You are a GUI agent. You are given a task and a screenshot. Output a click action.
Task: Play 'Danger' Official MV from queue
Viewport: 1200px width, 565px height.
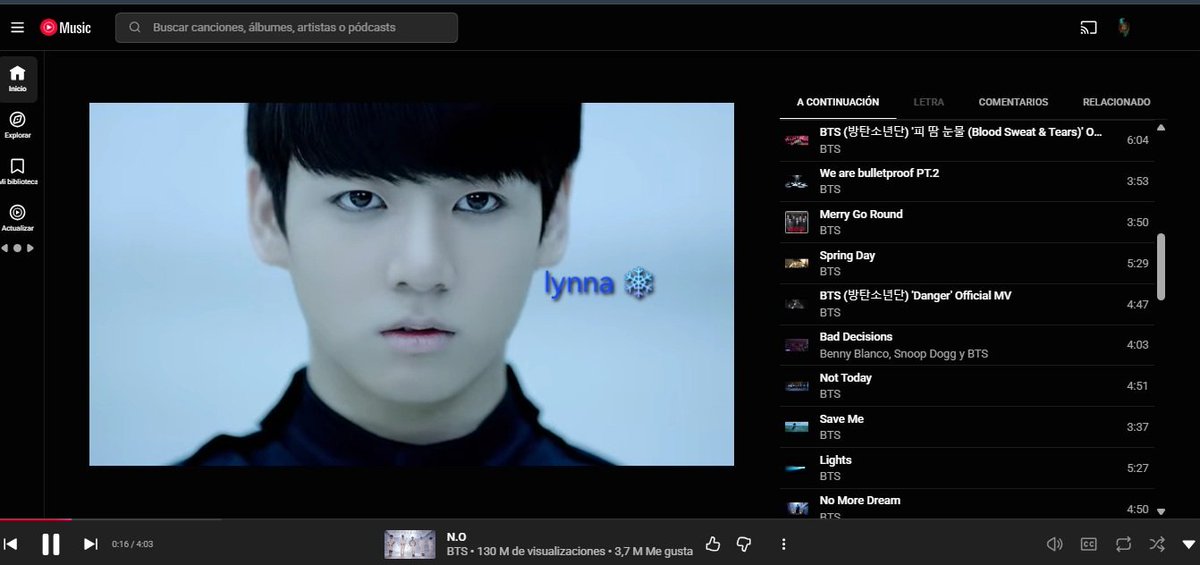coord(967,304)
